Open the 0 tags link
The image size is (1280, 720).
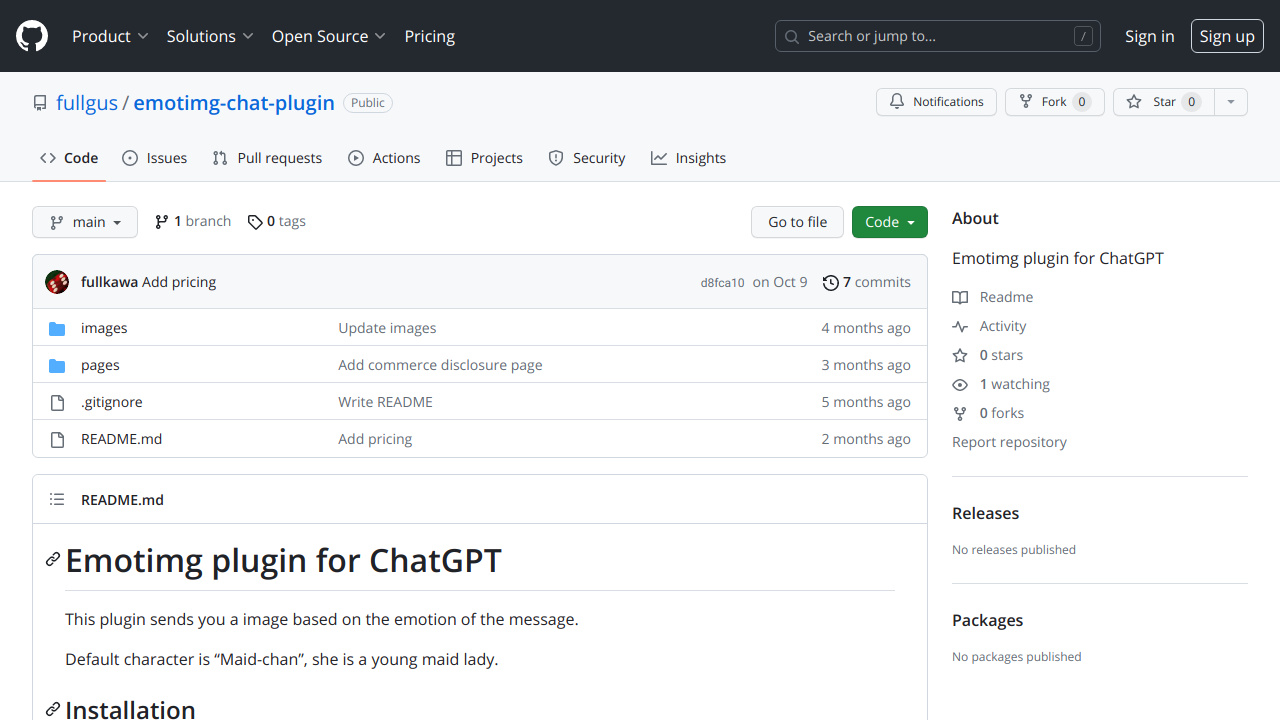click(x=277, y=222)
